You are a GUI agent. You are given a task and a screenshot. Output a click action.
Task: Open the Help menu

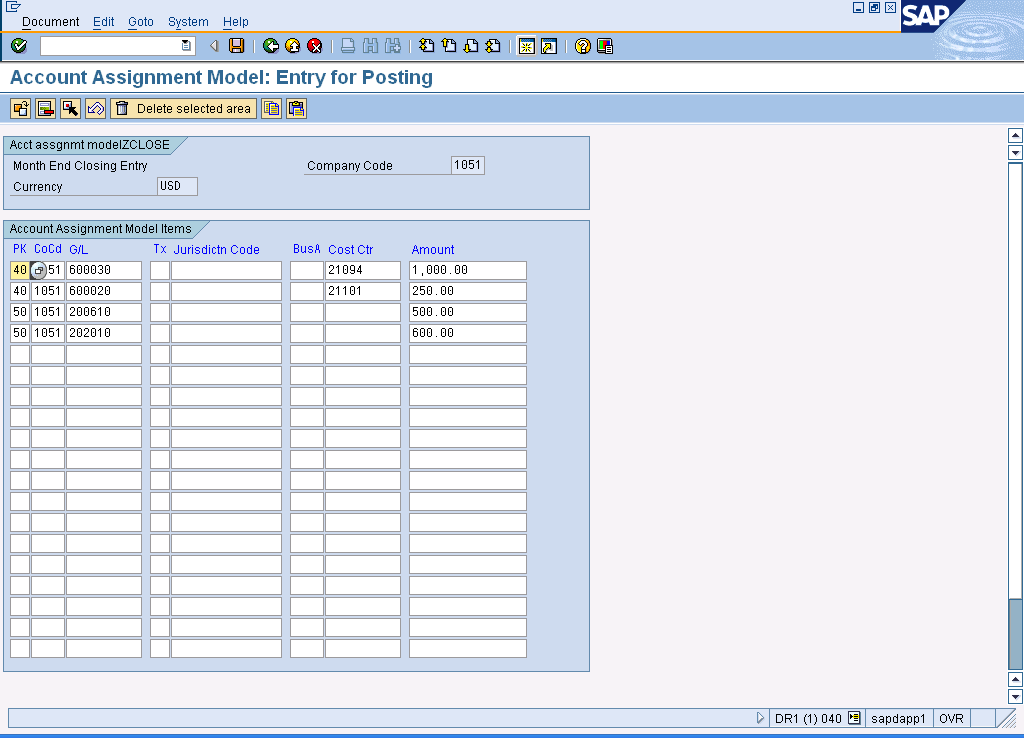click(x=236, y=22)
